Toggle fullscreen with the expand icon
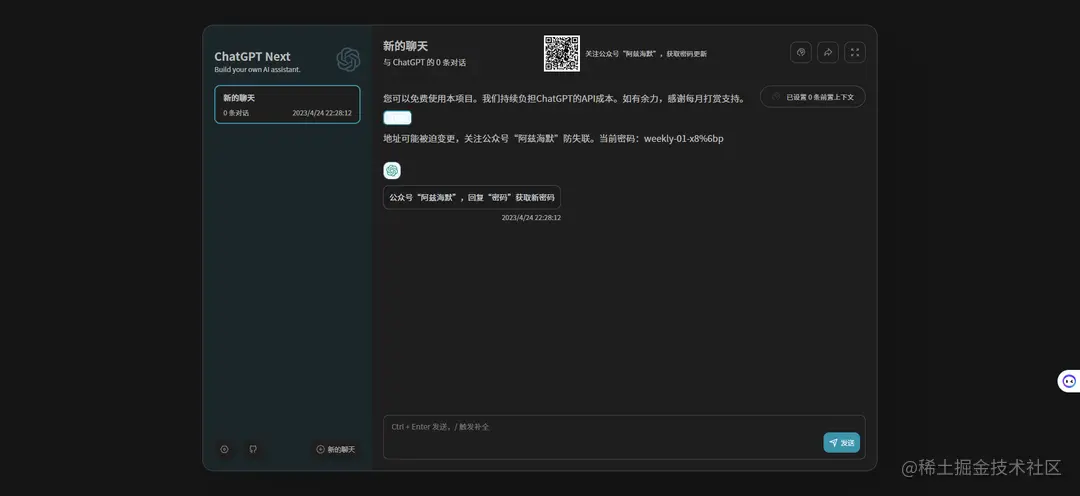The height and width of the screenshot is (496, 1080). (855, 52)
